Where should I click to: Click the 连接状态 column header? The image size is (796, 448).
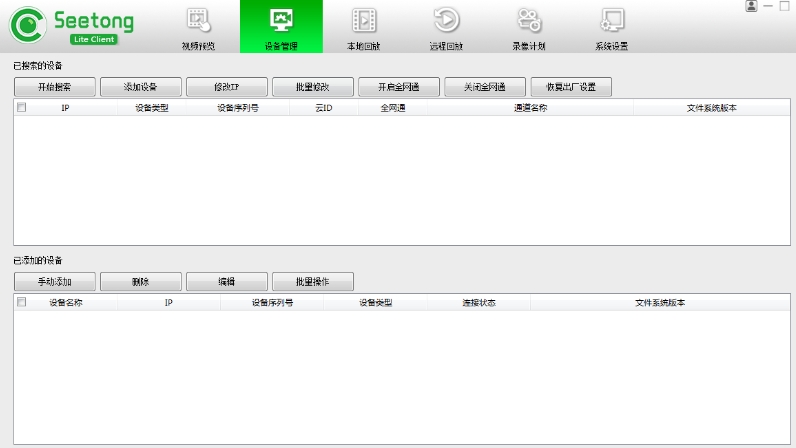479,303
